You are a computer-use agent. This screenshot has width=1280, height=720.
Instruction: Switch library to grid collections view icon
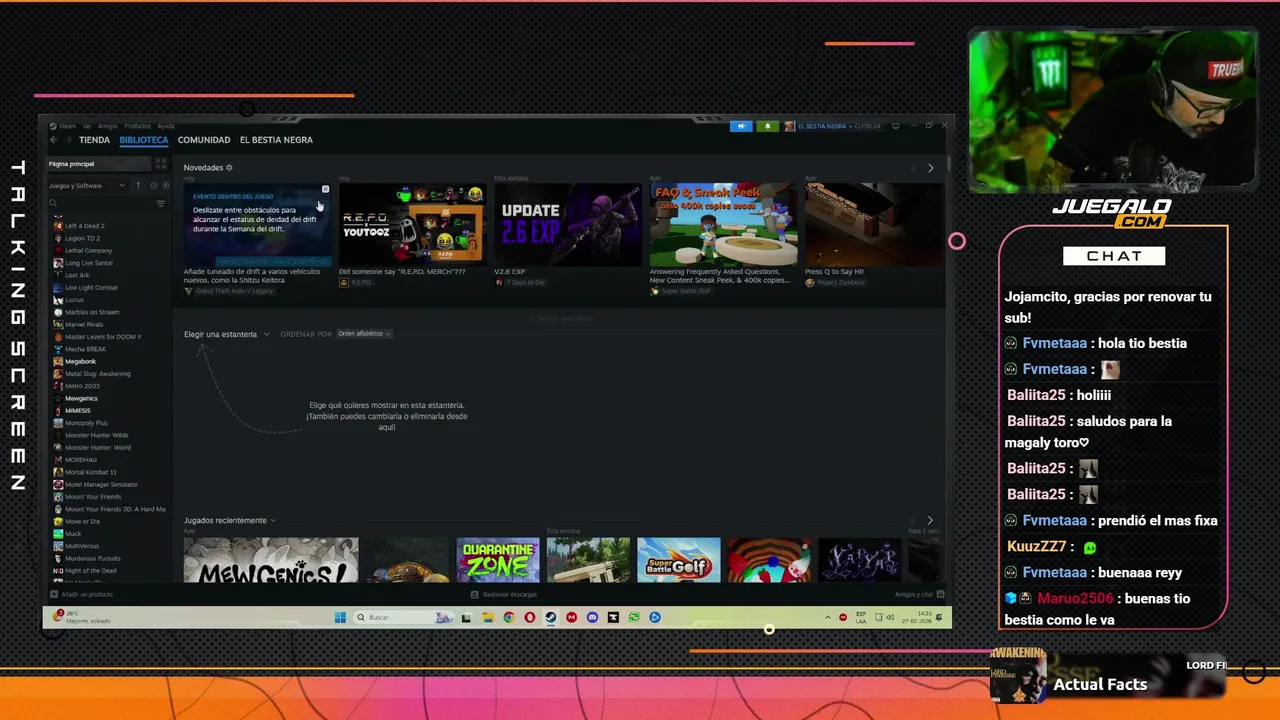(160, 164)
